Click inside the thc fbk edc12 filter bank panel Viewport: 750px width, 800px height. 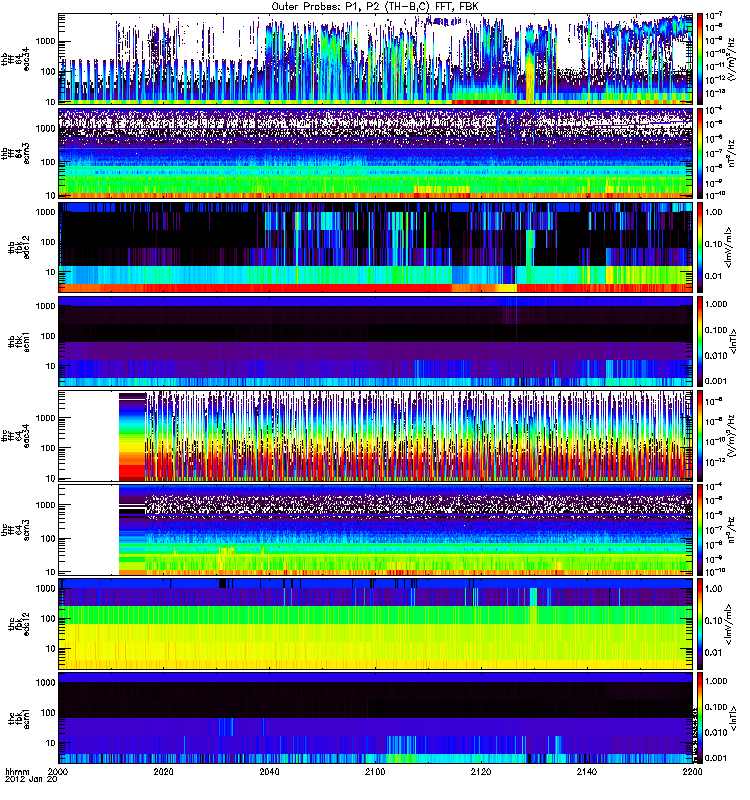pyautogui.click(x=376, y=624)
